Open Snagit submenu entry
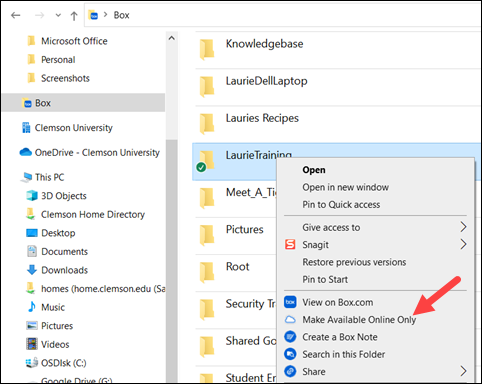This screenshot has height=384, width=482. coord(315,245)
